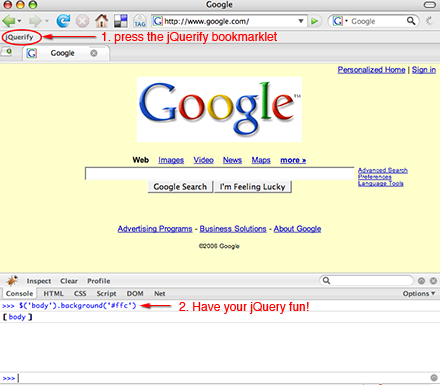
Task: Open the Firebug Options dropdown
Action: click(x=419, y=294)
